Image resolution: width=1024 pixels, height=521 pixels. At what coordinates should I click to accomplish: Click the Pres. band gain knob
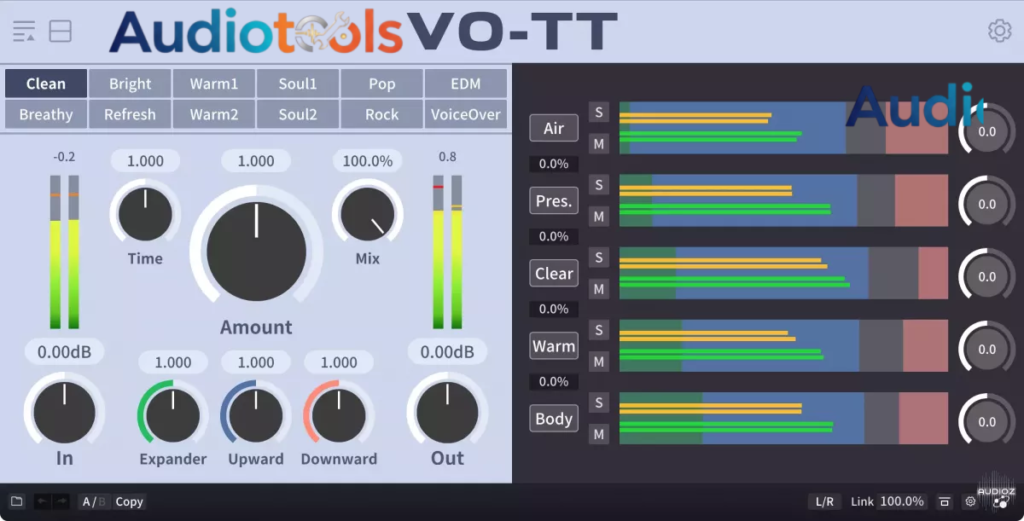click(987, 204)
